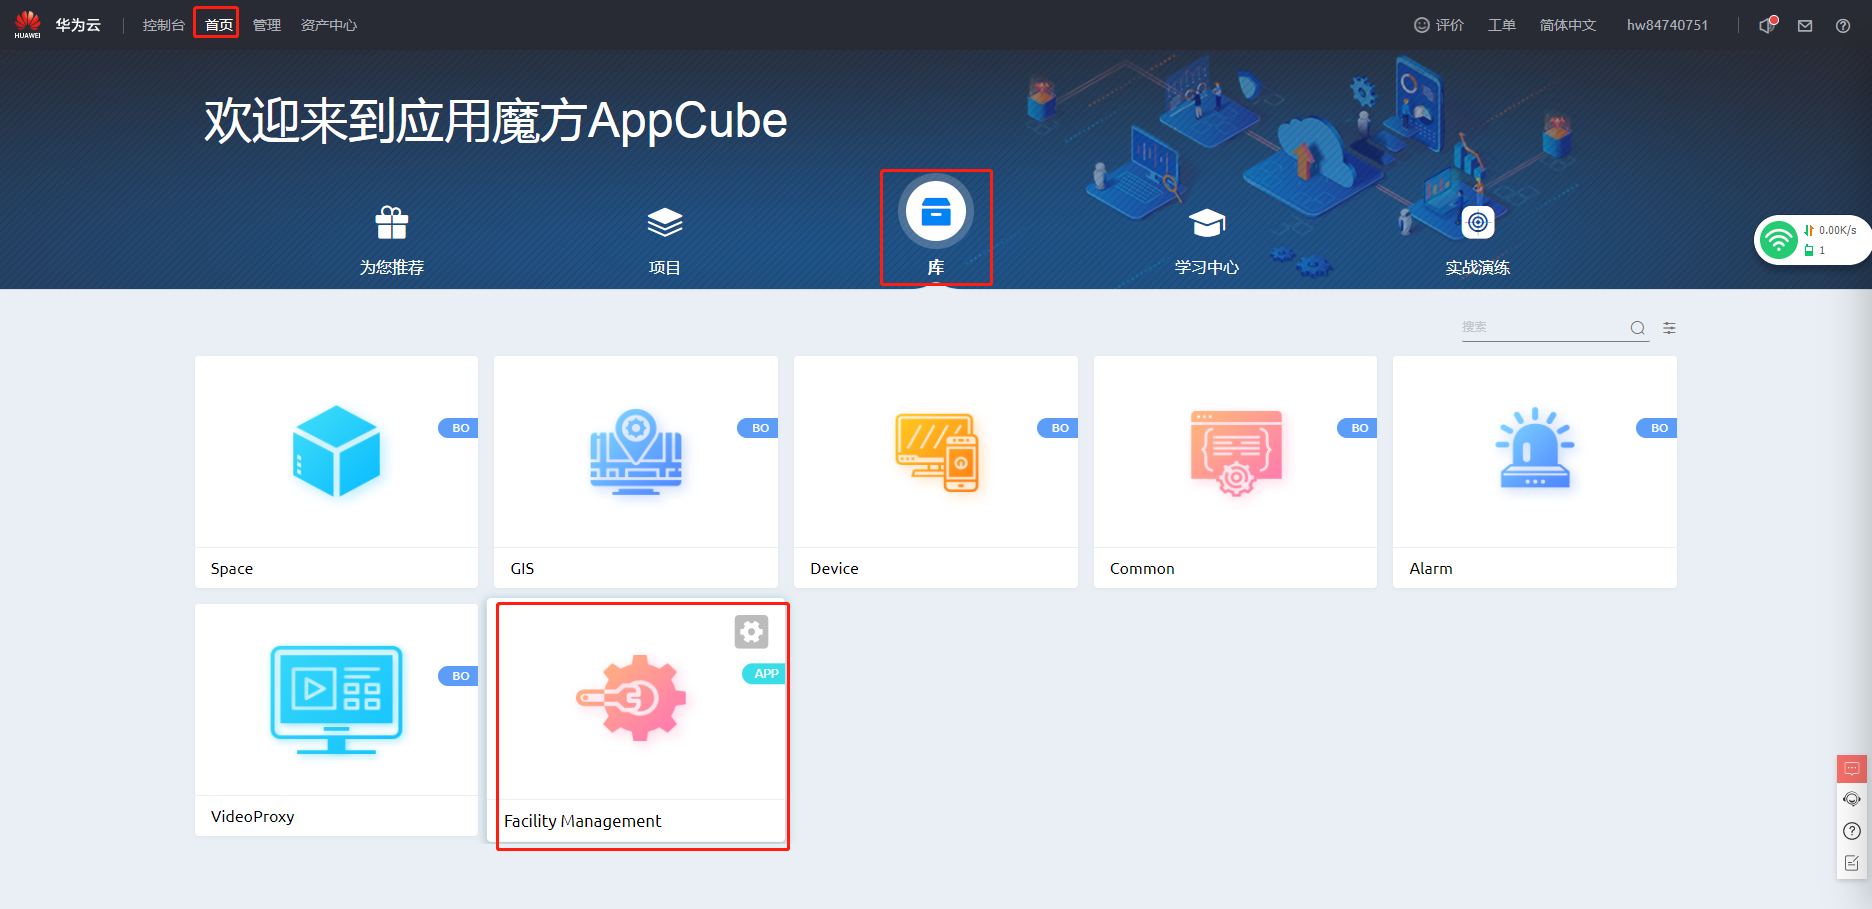This screenshot has height=909, width=1872.
Task: Click the APP badge on Facility Management
Action: [x=765, y=674]
